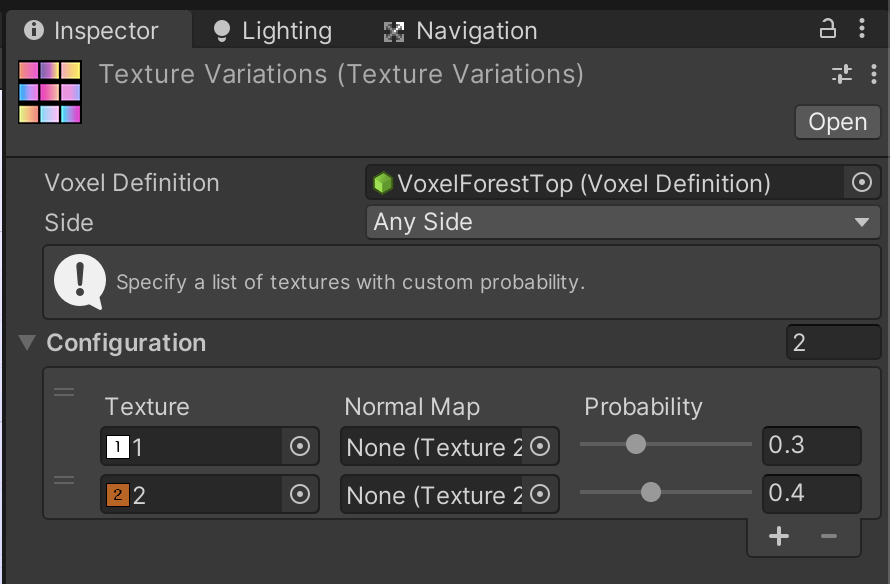Open object picker for texture slot 1
890x584 pixels.
point(299,447)
